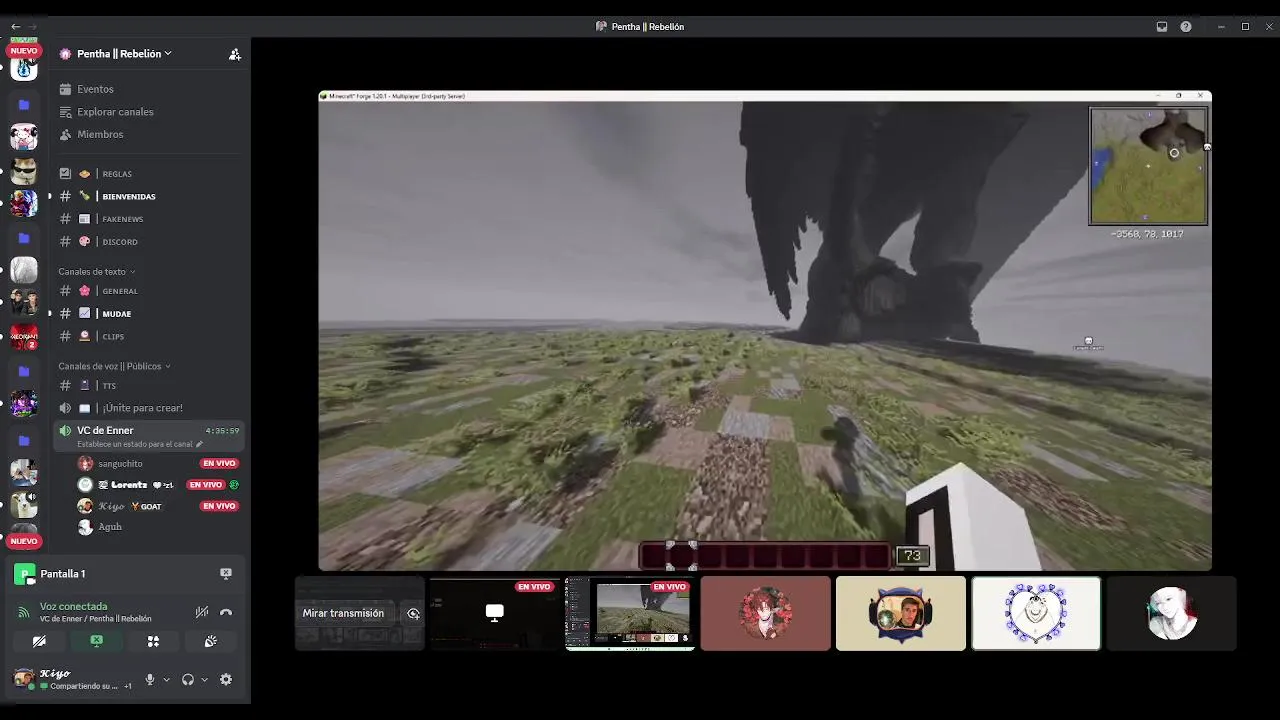Click the top NUEVO unread indicator
Image resolution: width=1280 pixels, height=720 pixels.
click(24, 50)
